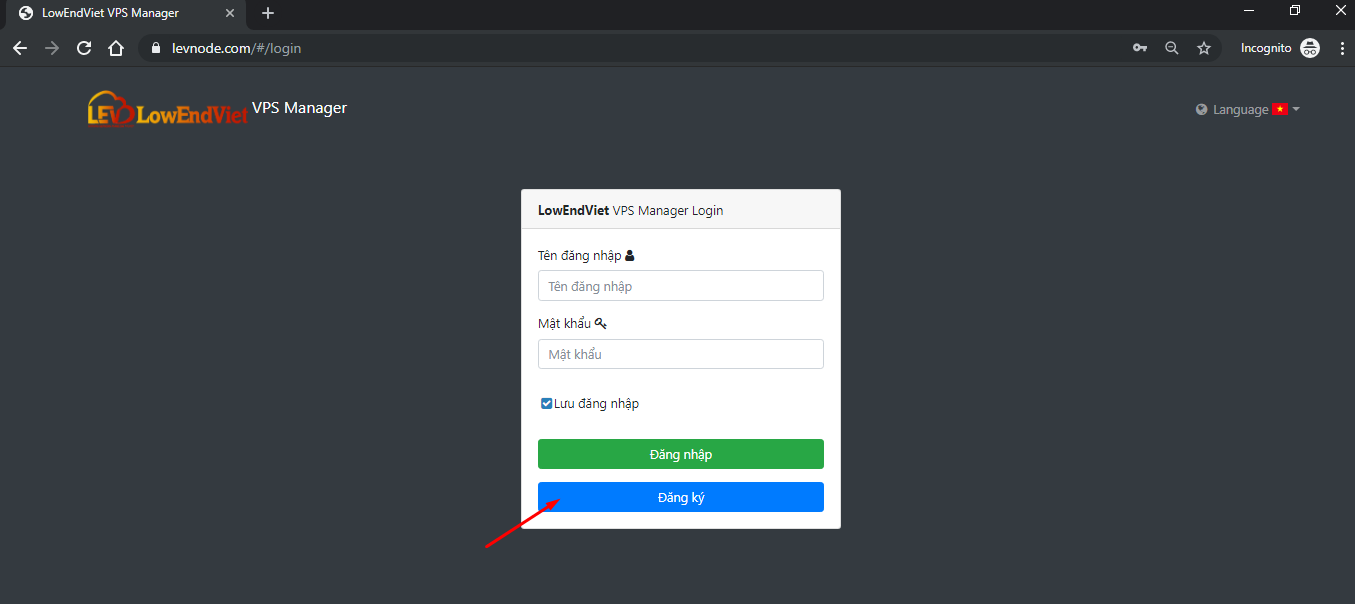Uncheck the Lưu đăng nhập checkbox

[546, 404]
